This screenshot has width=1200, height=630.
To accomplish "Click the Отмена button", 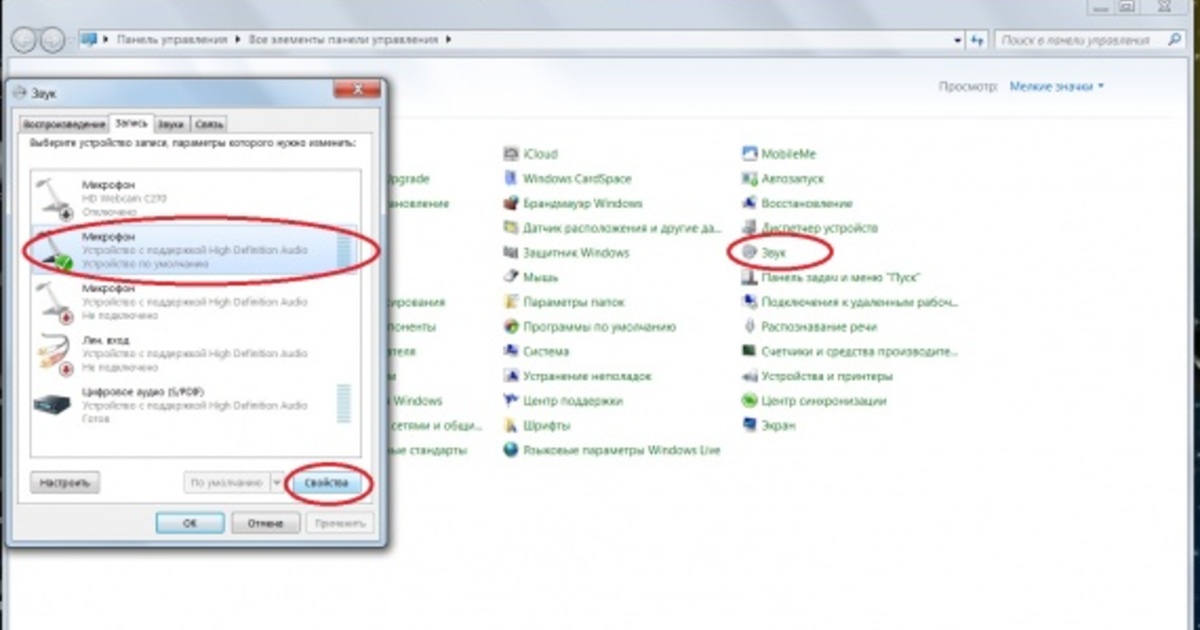I will pyautogui.click(x=266, y=522).
